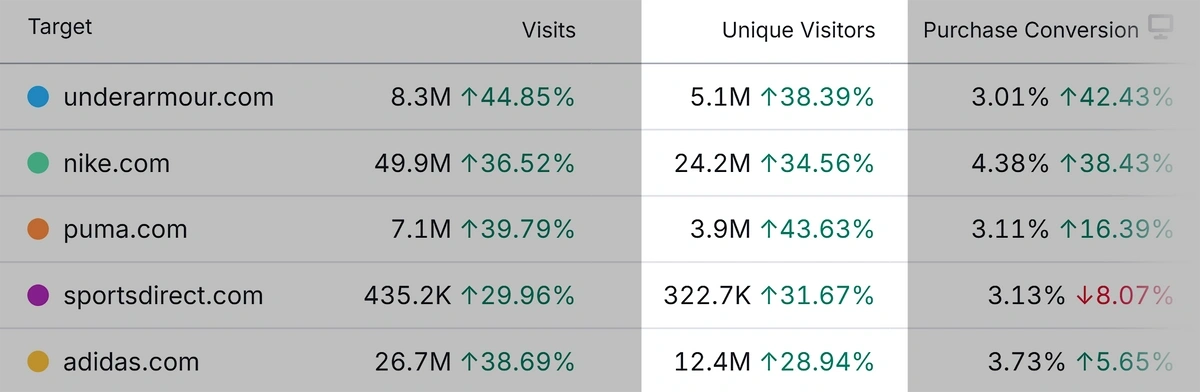Click the 36.52% visits growth figure

[x=517, y=163]
